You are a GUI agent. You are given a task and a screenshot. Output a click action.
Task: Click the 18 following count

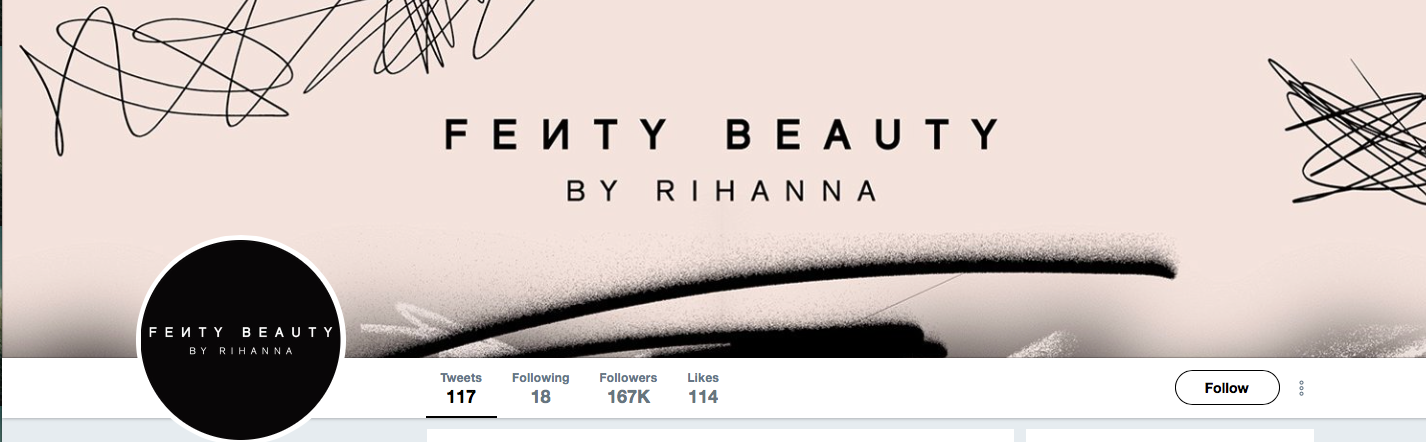541,397
